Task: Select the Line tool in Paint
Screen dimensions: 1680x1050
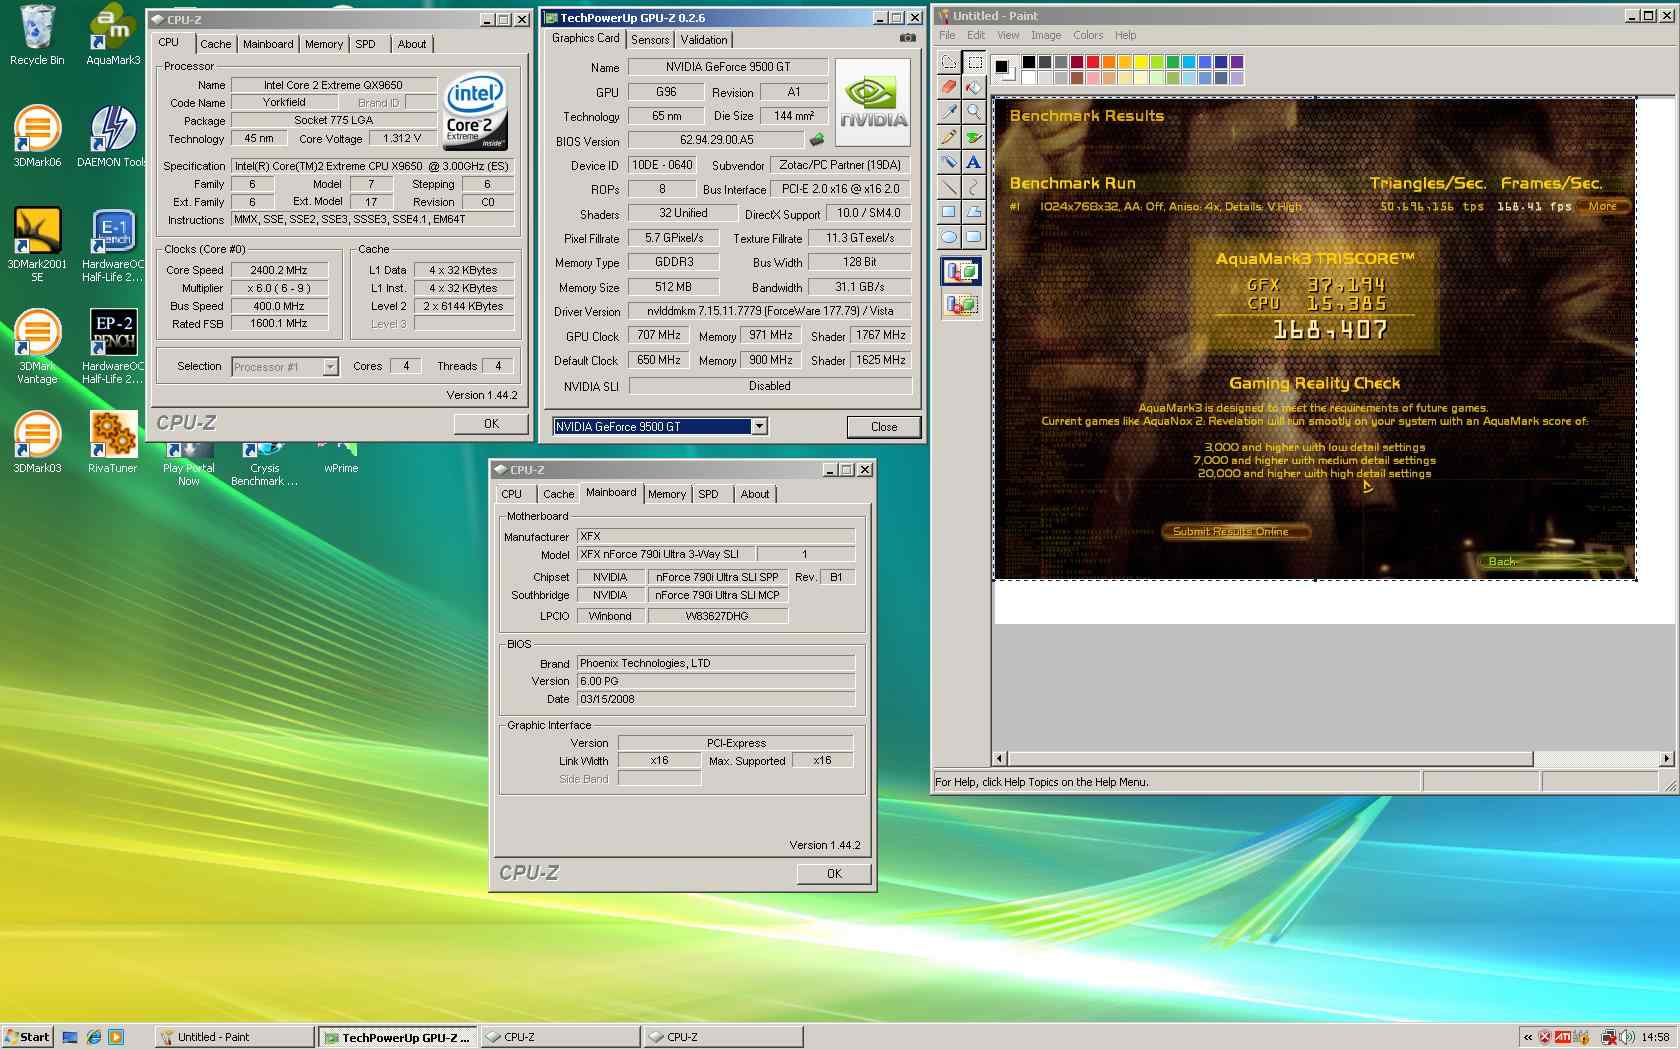Action: point(949,187)
